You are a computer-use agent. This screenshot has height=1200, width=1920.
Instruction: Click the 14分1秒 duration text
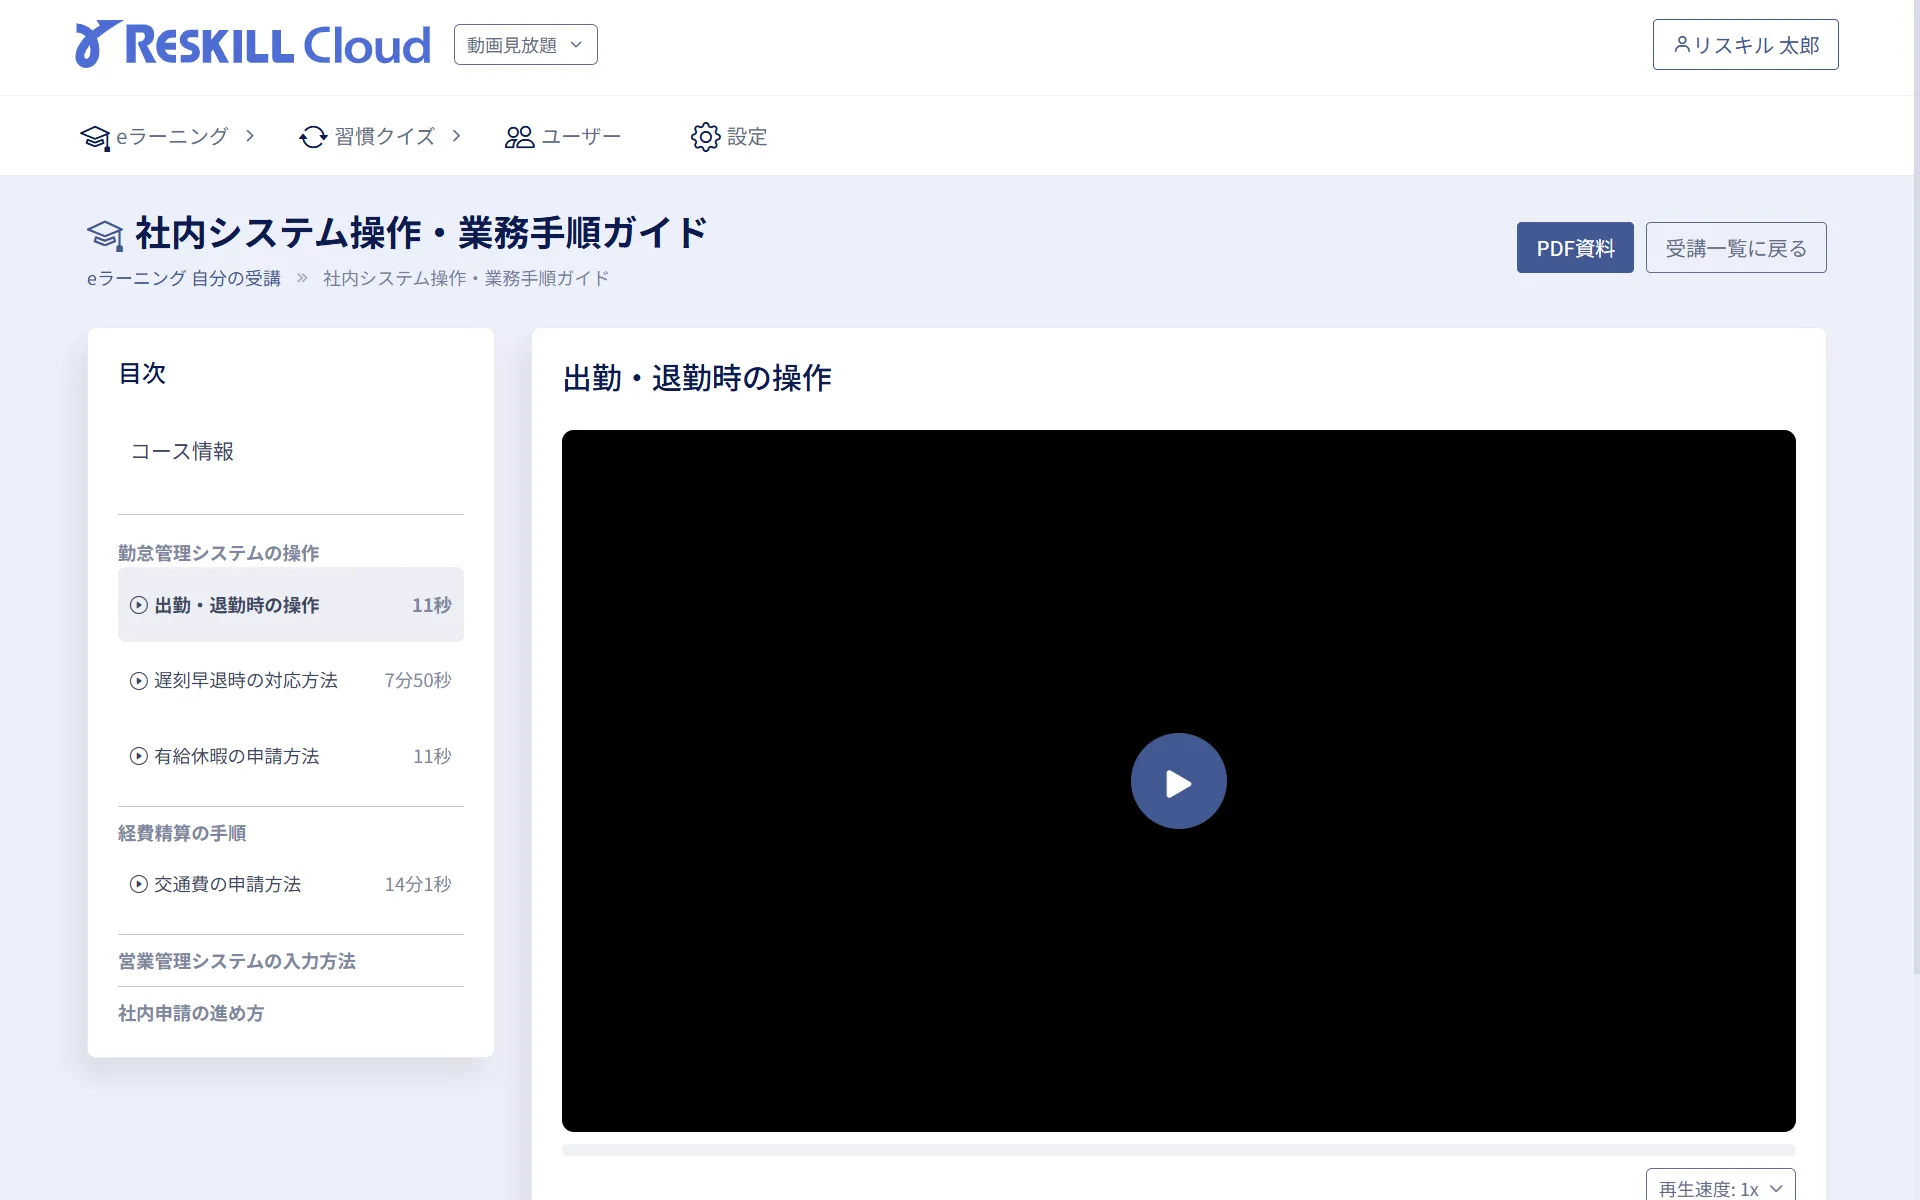tap(418, 885)
